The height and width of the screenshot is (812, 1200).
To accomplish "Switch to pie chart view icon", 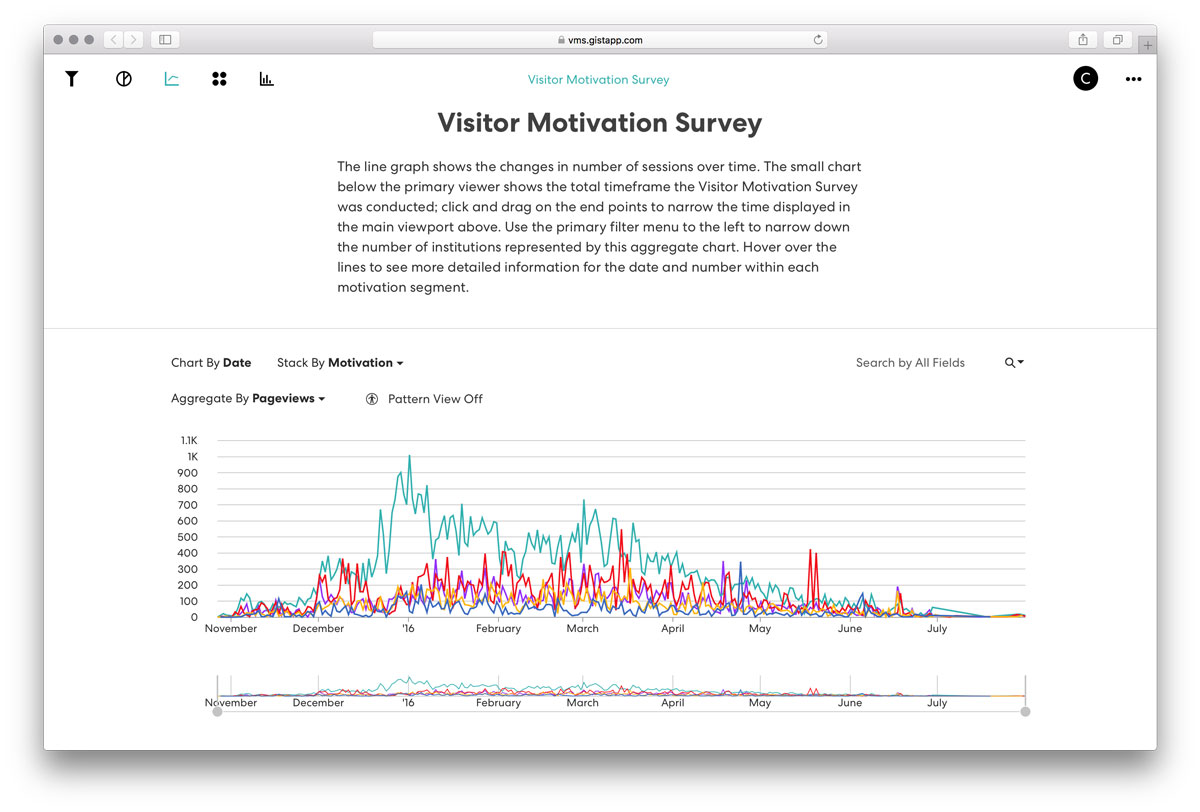I will pos(124,79).
